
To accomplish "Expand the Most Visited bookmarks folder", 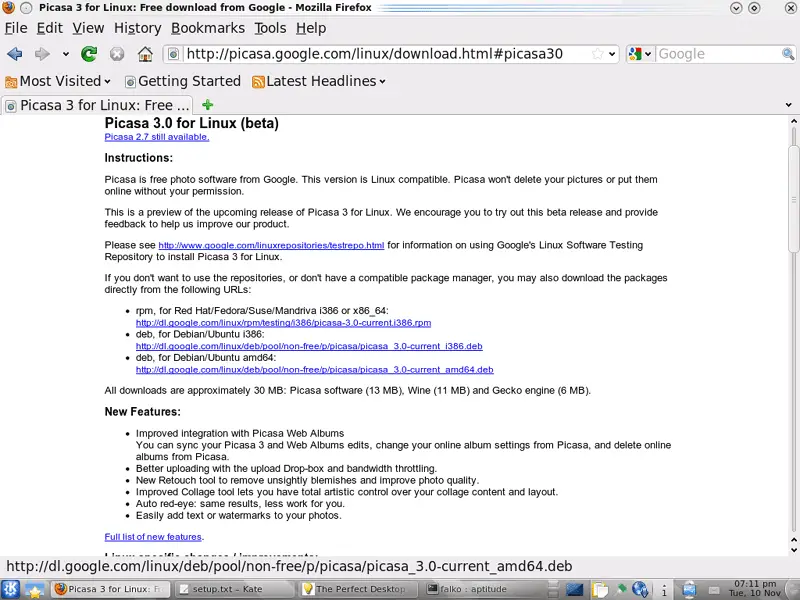I will (57, 81).
